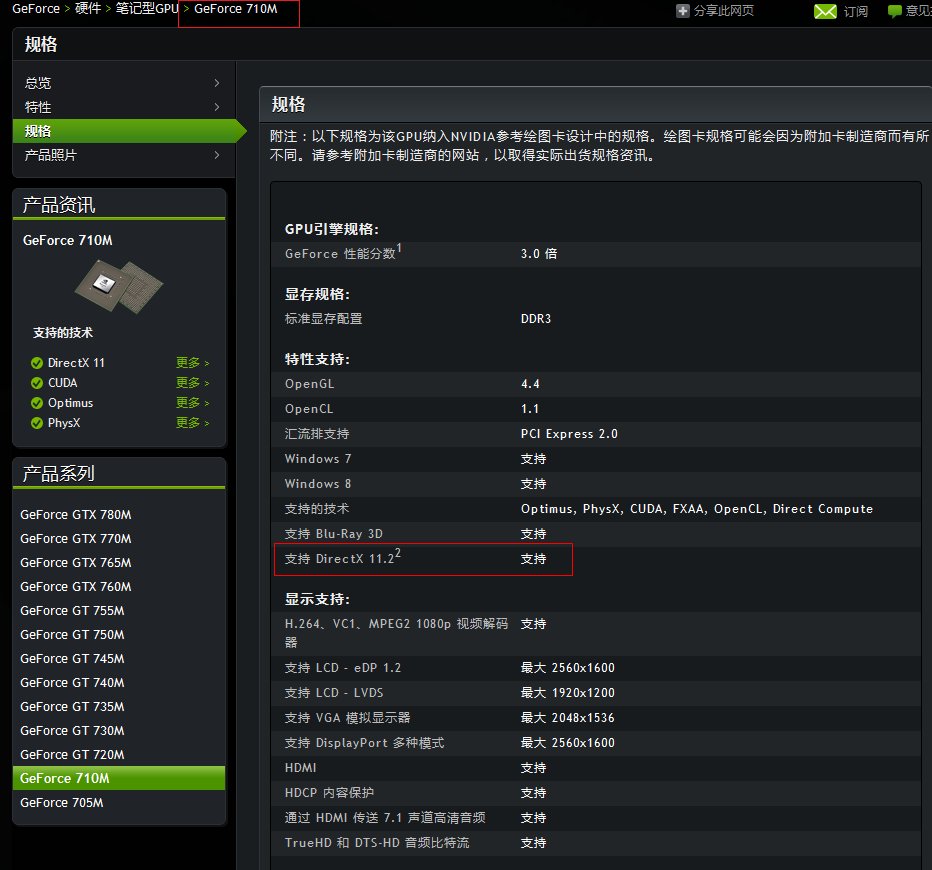Click the 最大 2048x1536 VGA value

coord(568,717)
